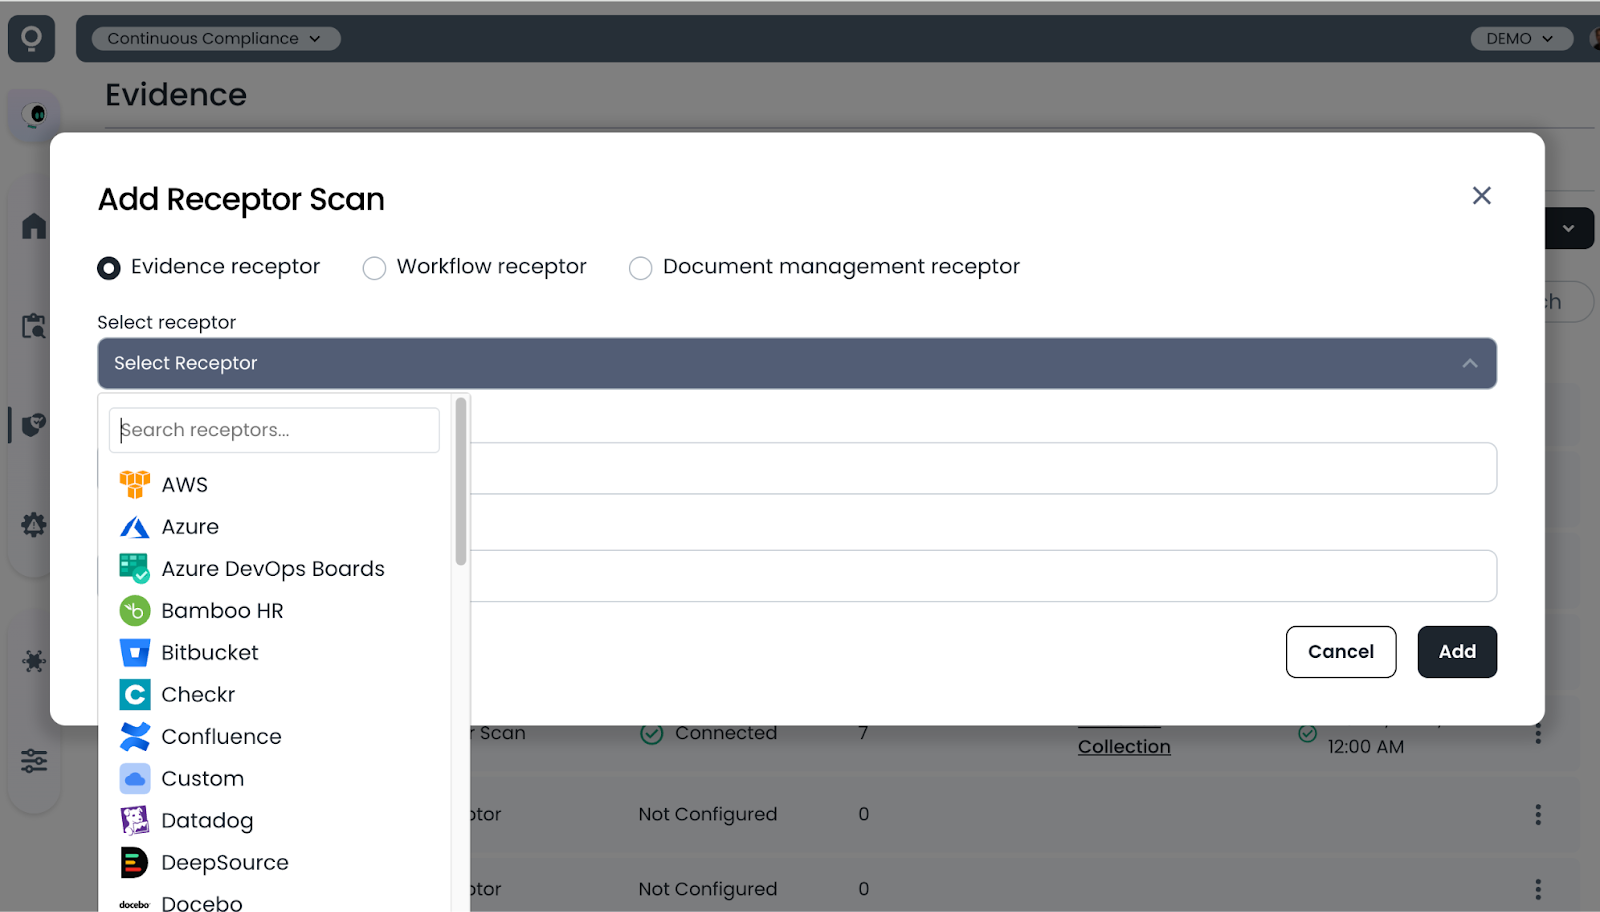Select the Document management receptor radio button

coord(640,268)
